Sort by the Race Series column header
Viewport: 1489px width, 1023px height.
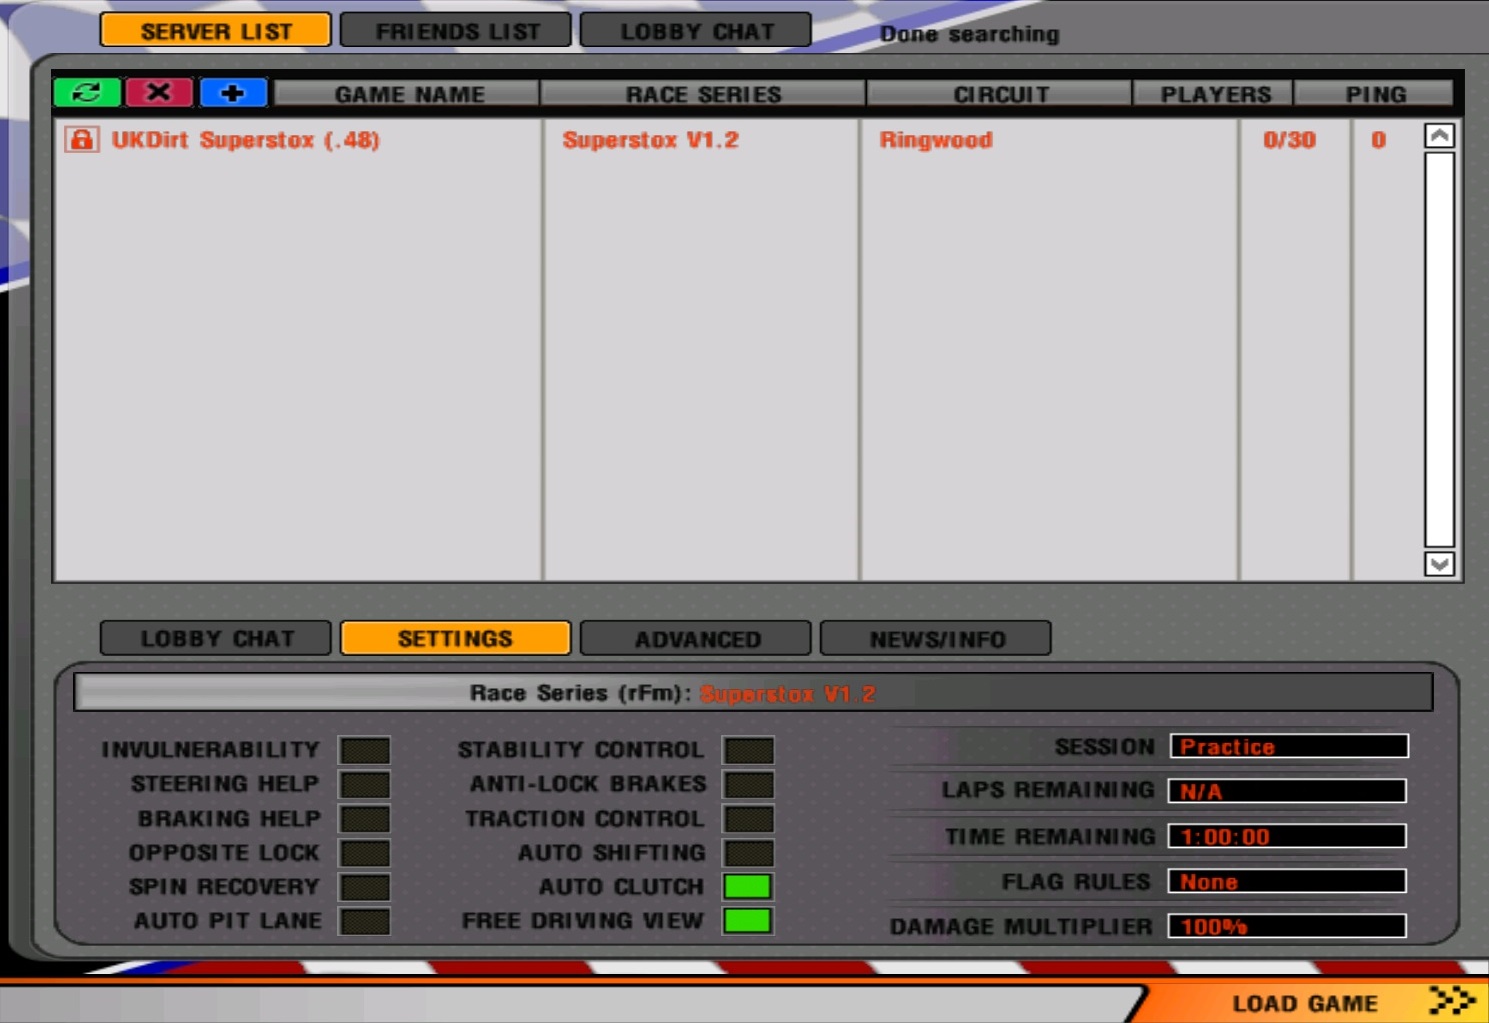[703, 94]
